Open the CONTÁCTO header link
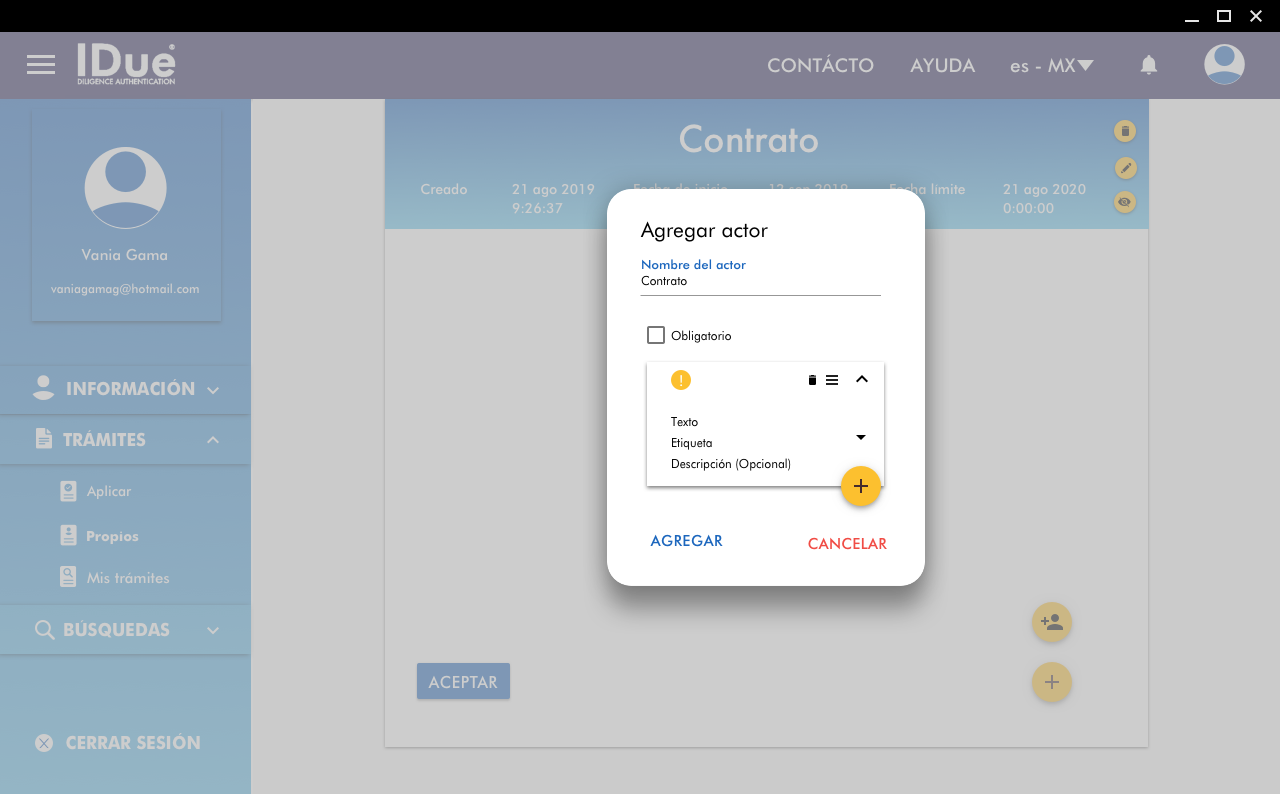 tap(820, 66)
